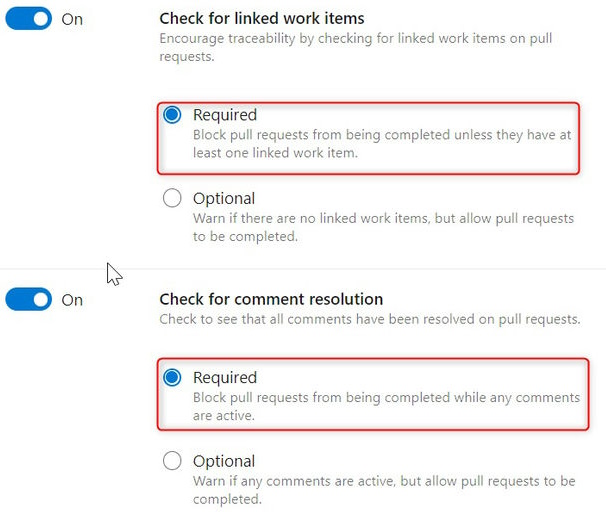The height and width of the screenshot is (512, 606).
Task: Click the 'Warn if any comments are active' text
Action: (x=383, y=481)
